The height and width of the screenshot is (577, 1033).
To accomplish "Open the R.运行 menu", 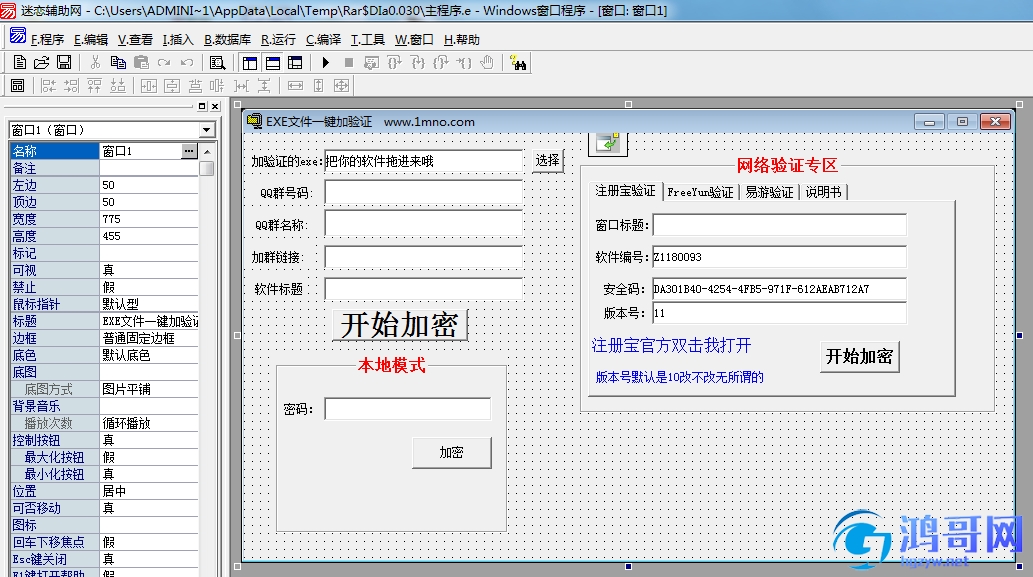I will point(279,40).
